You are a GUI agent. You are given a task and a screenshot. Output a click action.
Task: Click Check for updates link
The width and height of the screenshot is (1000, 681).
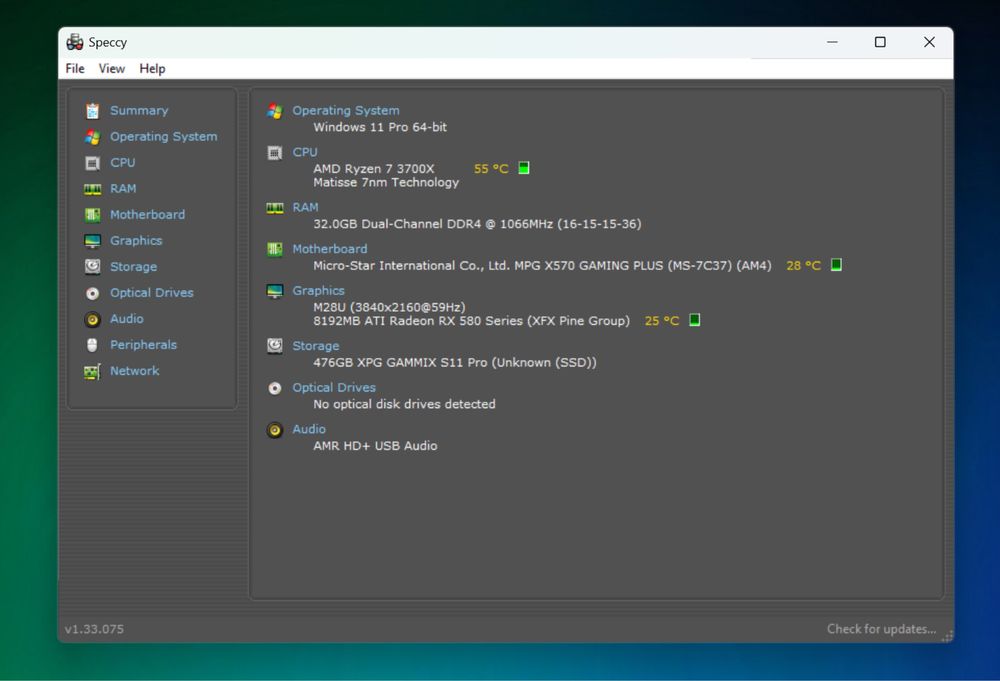(x=881, y=629)
